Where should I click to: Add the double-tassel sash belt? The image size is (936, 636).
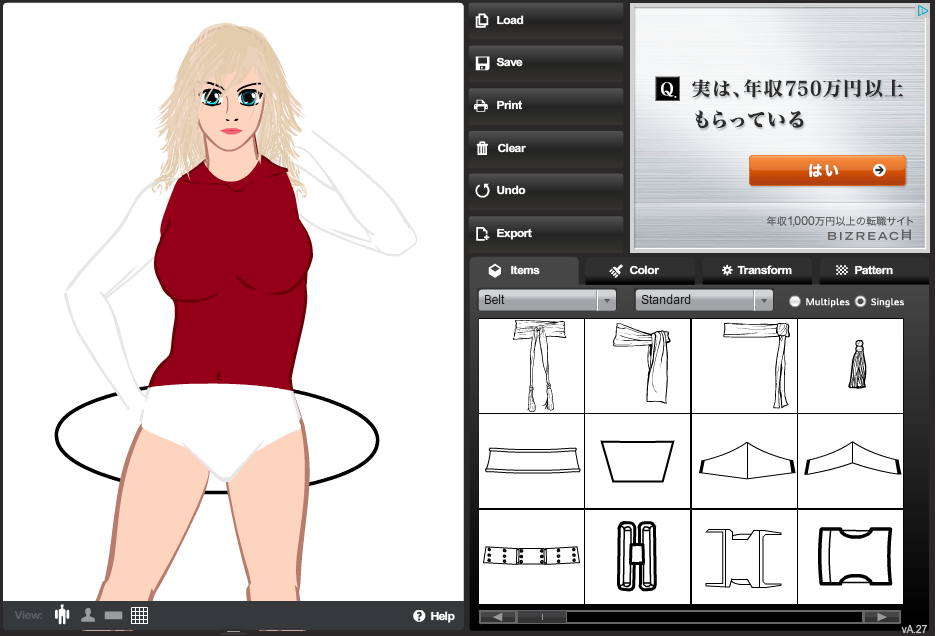click(x=531, y=366)
